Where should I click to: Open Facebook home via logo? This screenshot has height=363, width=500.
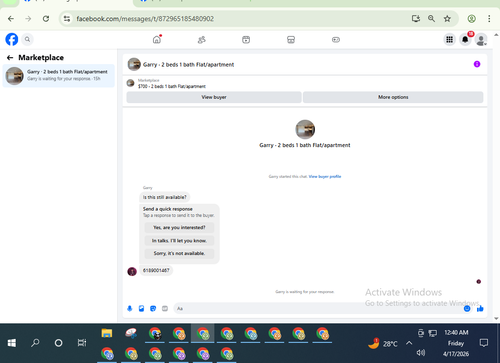coord(12,39)
